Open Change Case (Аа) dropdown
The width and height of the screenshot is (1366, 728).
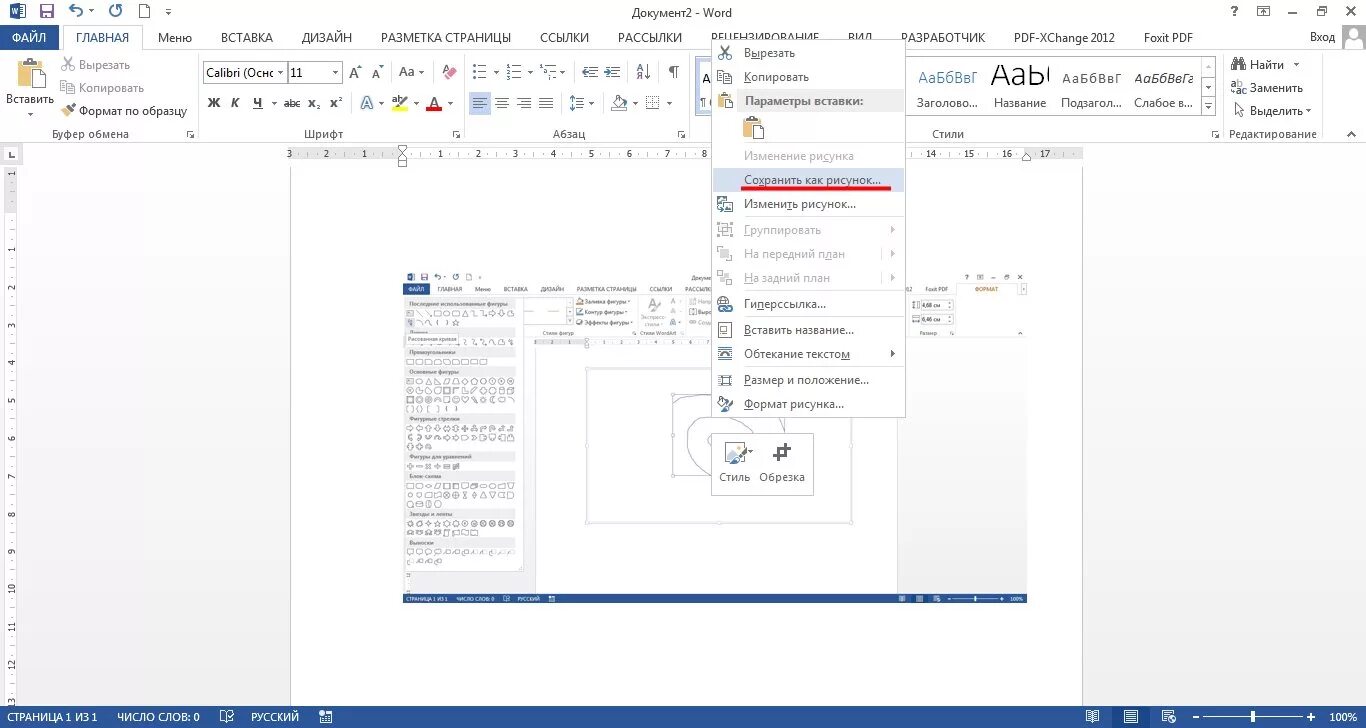(x=412, y=72)
